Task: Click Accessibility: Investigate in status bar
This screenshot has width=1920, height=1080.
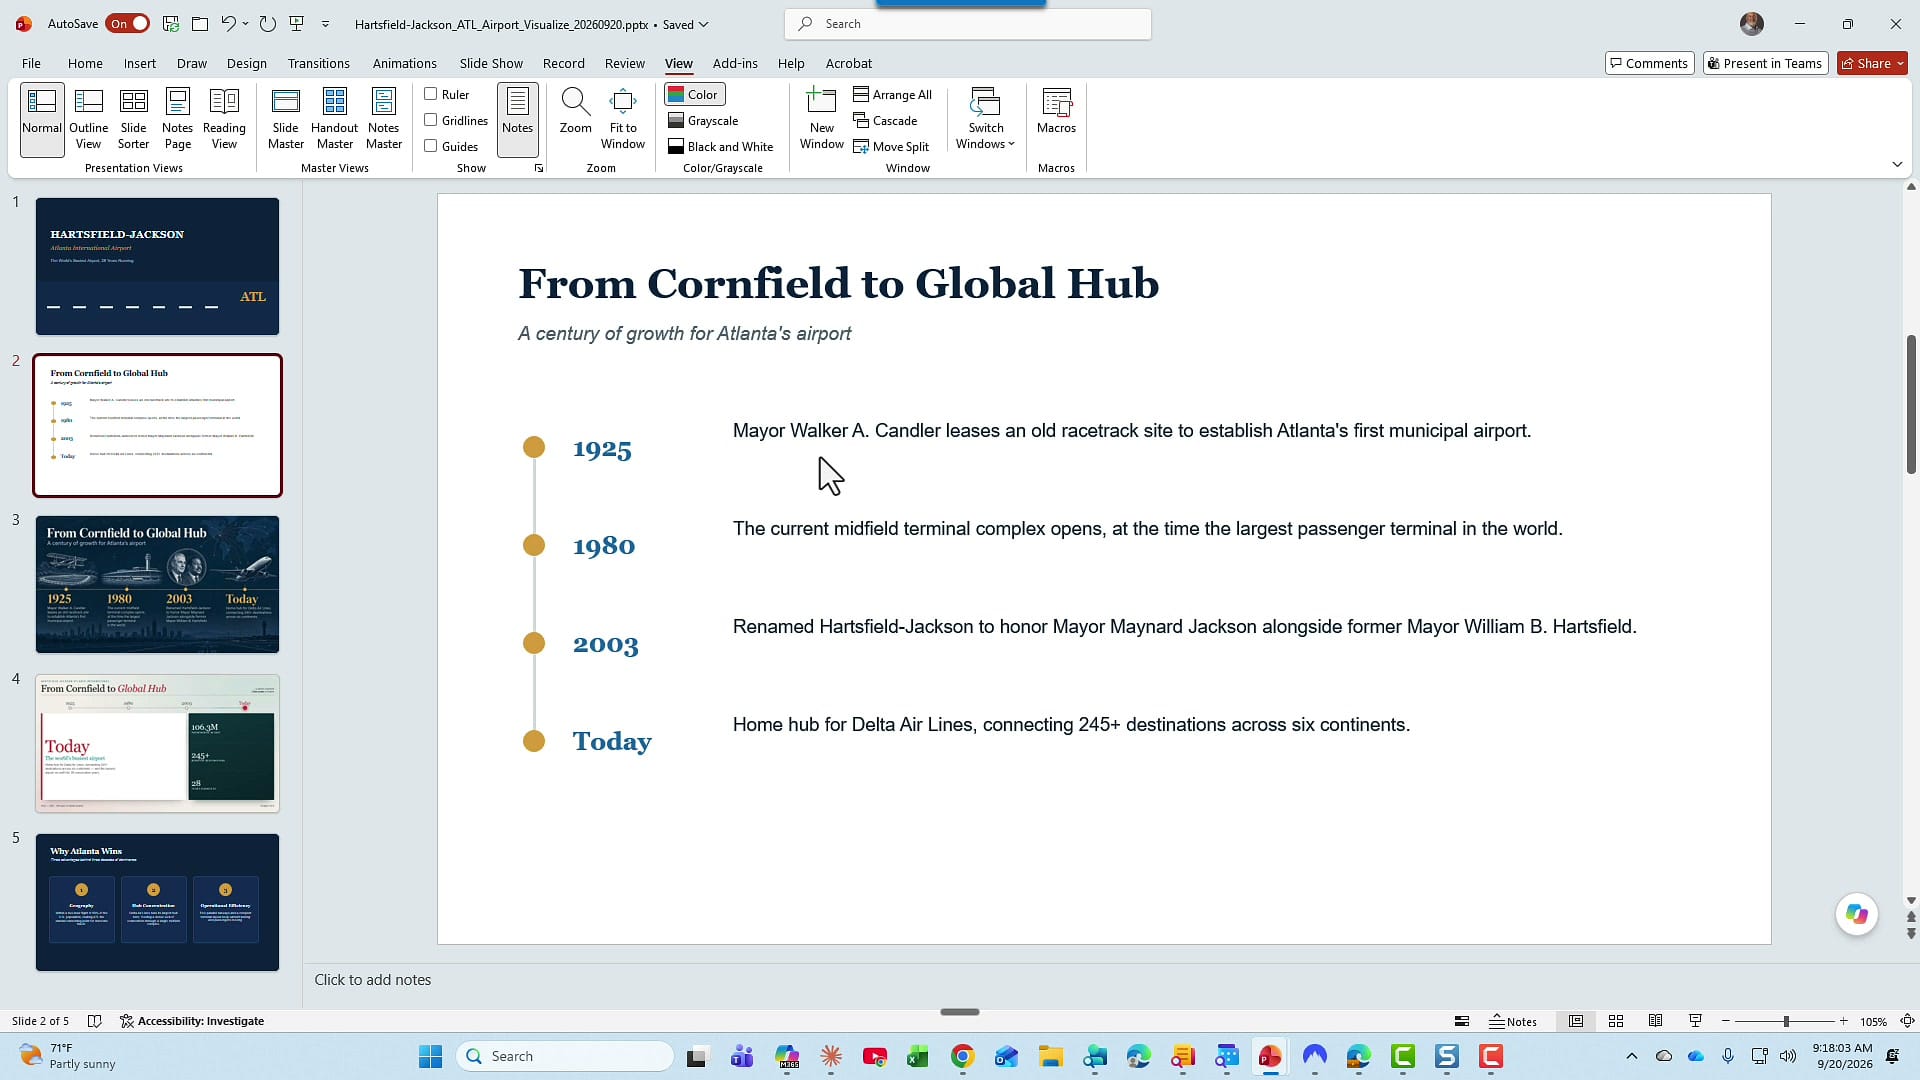Action: [192, 1021]
